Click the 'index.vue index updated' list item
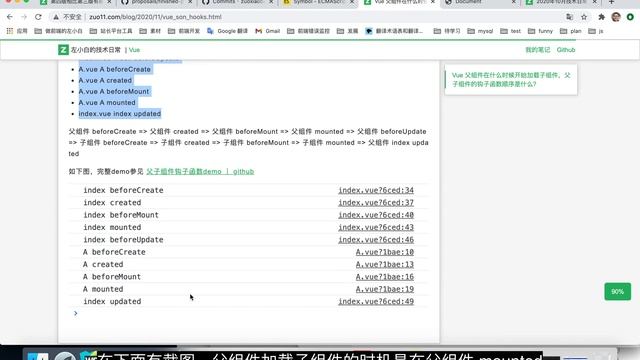640x360 pixels. click(x=120, y=113)
